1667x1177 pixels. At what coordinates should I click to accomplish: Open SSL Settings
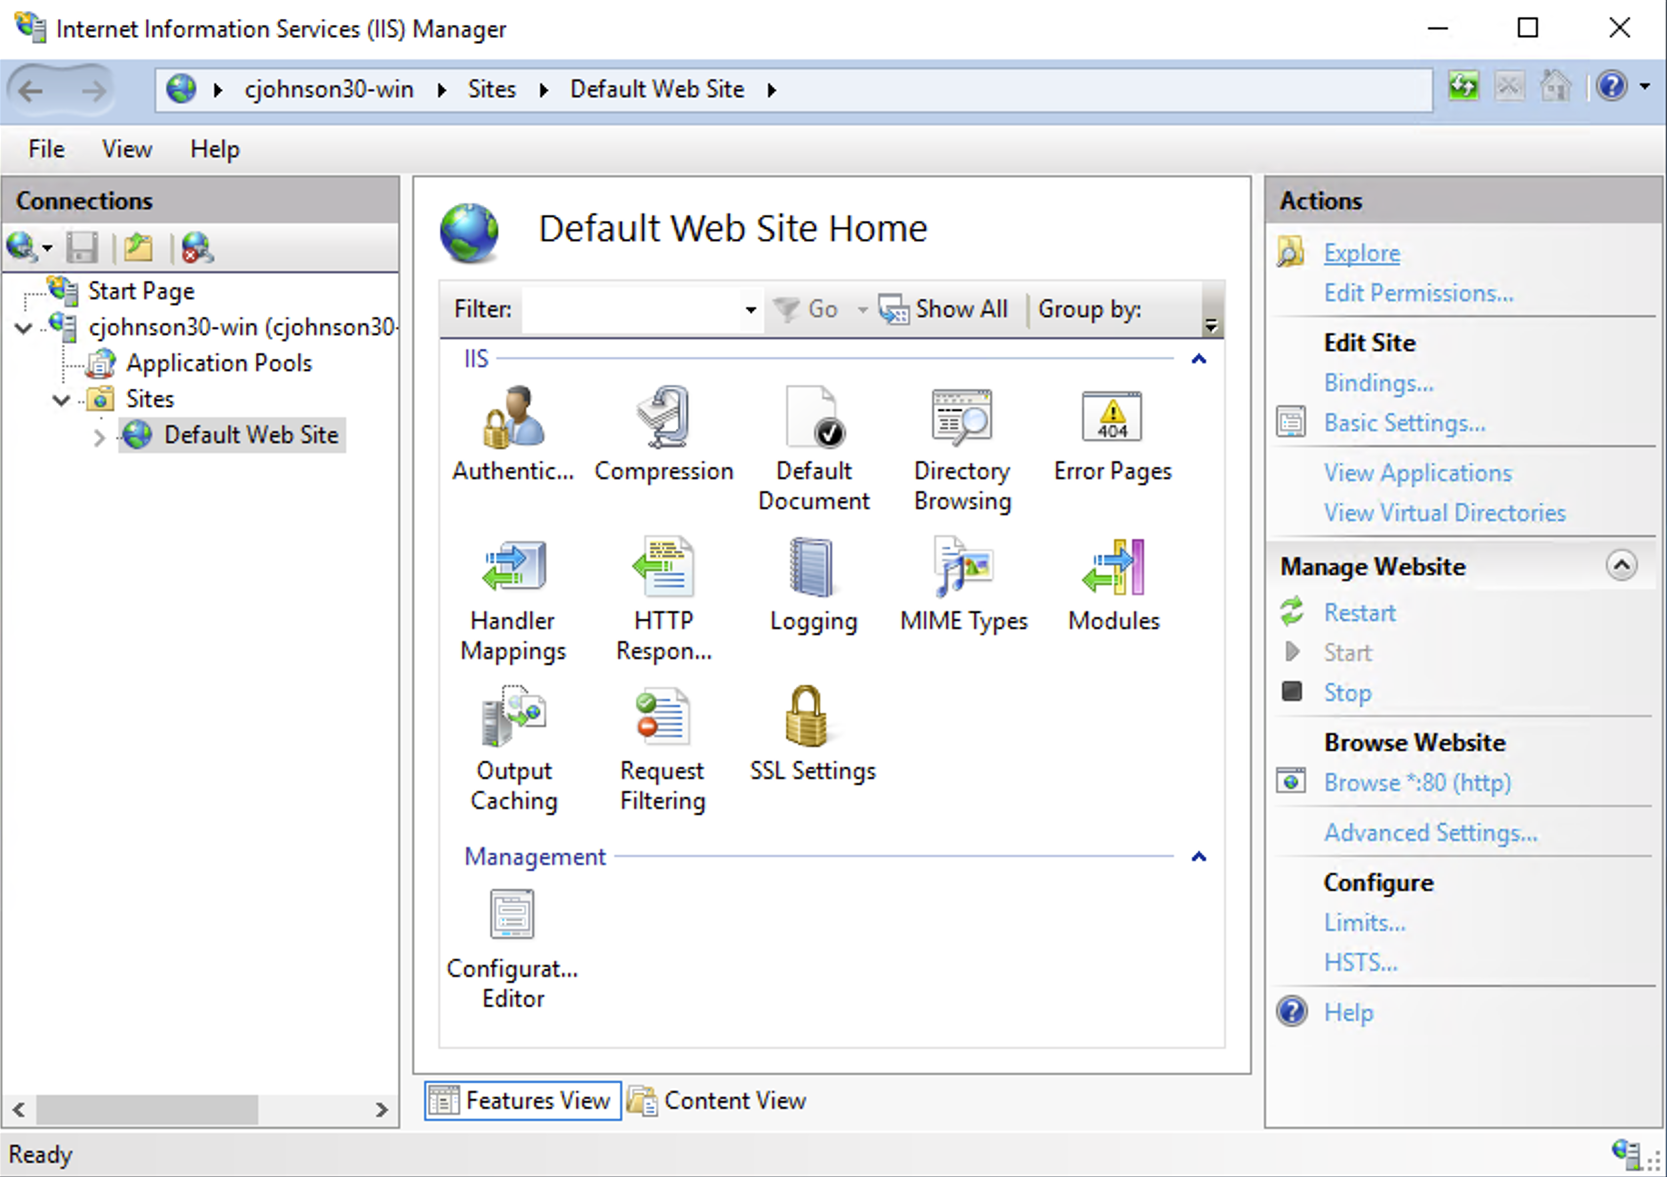[x=812, y=735]
